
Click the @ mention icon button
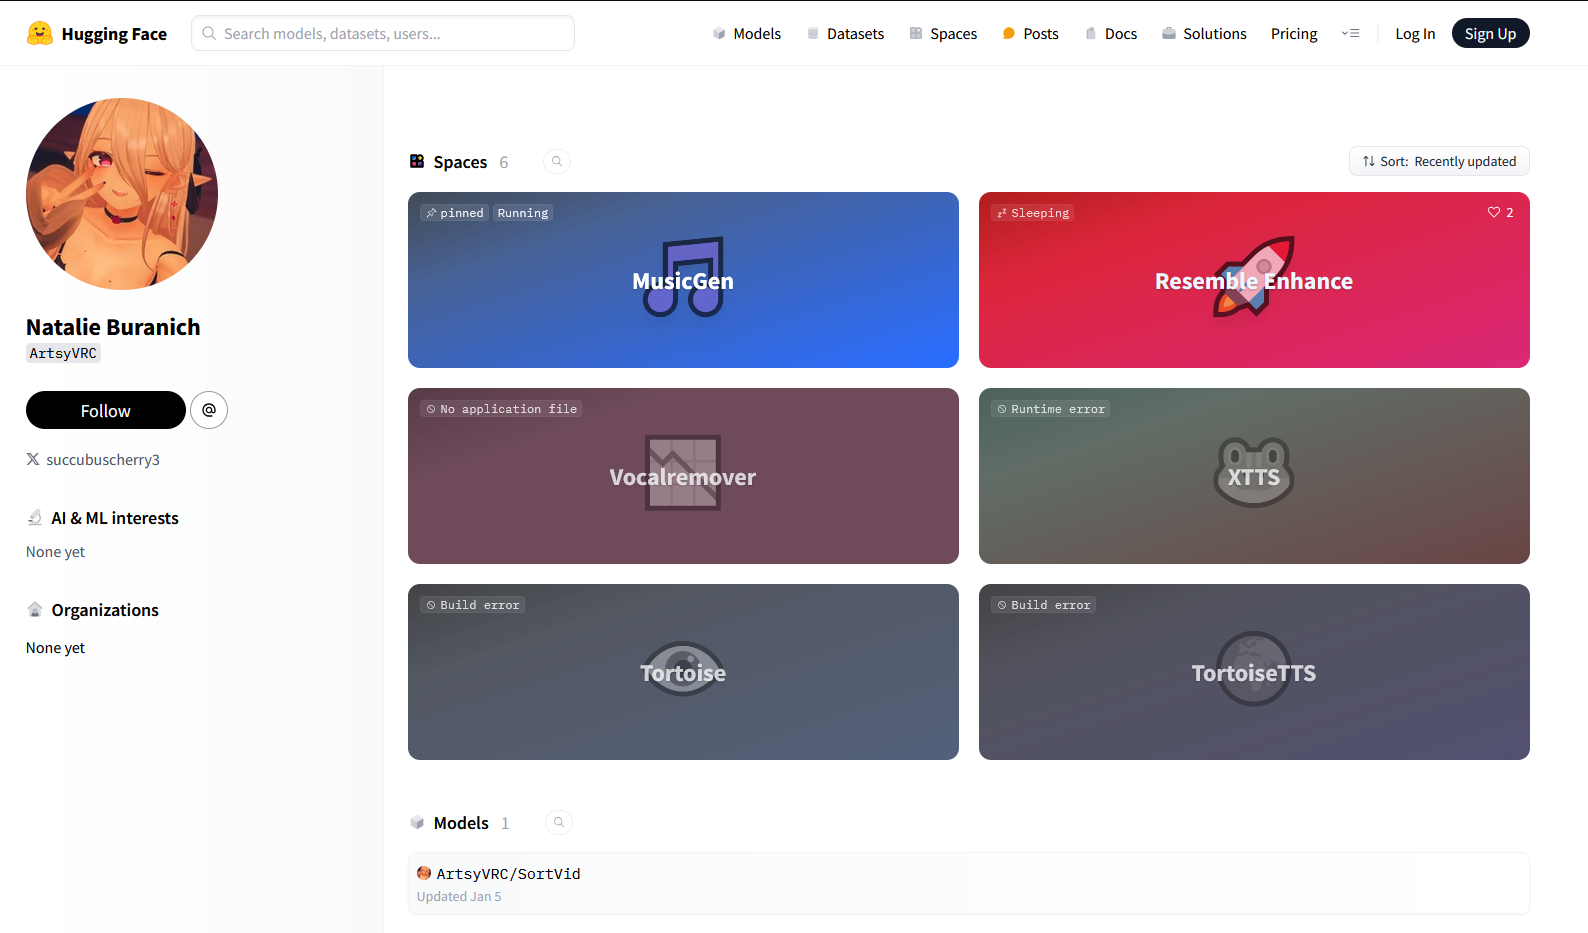pos(209,410)
